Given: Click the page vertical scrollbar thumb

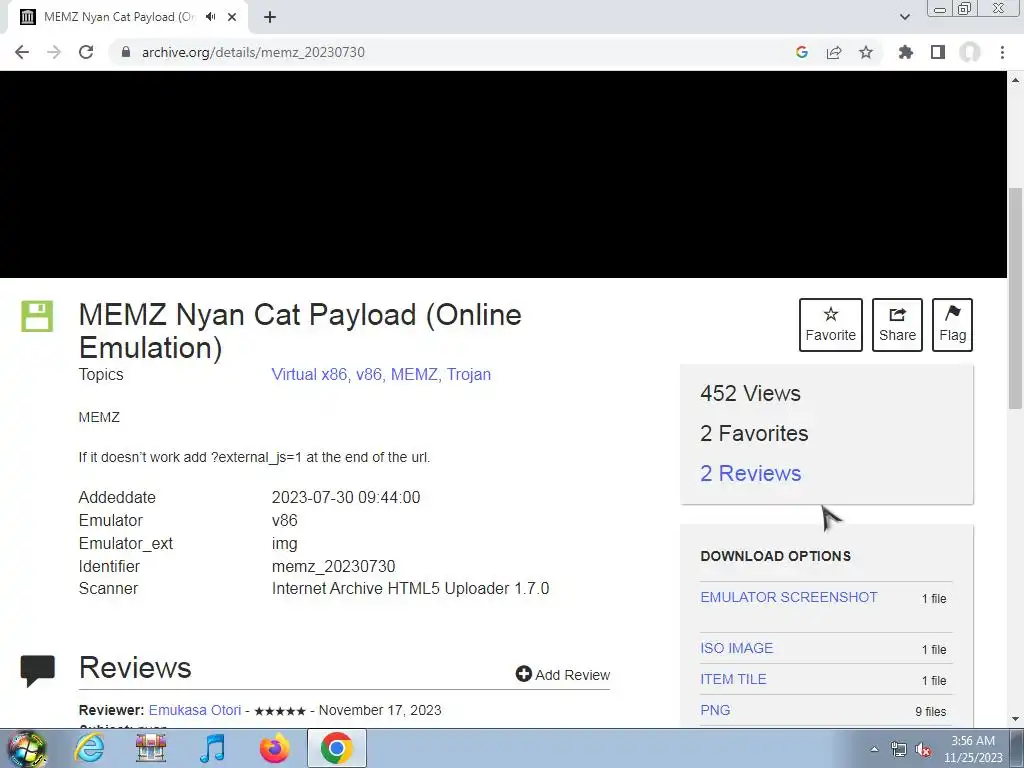Looking at the screenshot, I should point(1015,298).
